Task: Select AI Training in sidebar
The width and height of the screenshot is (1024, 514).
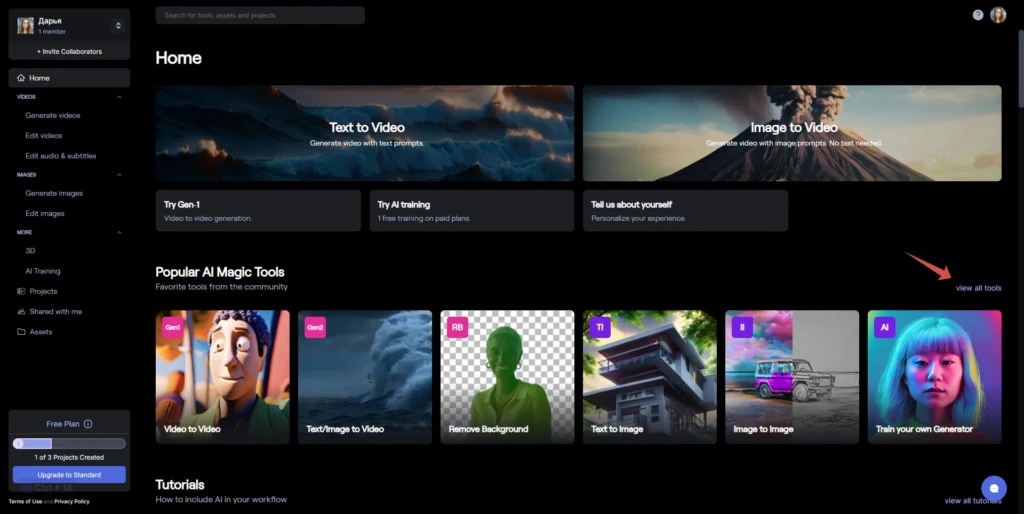Action: 42,271
